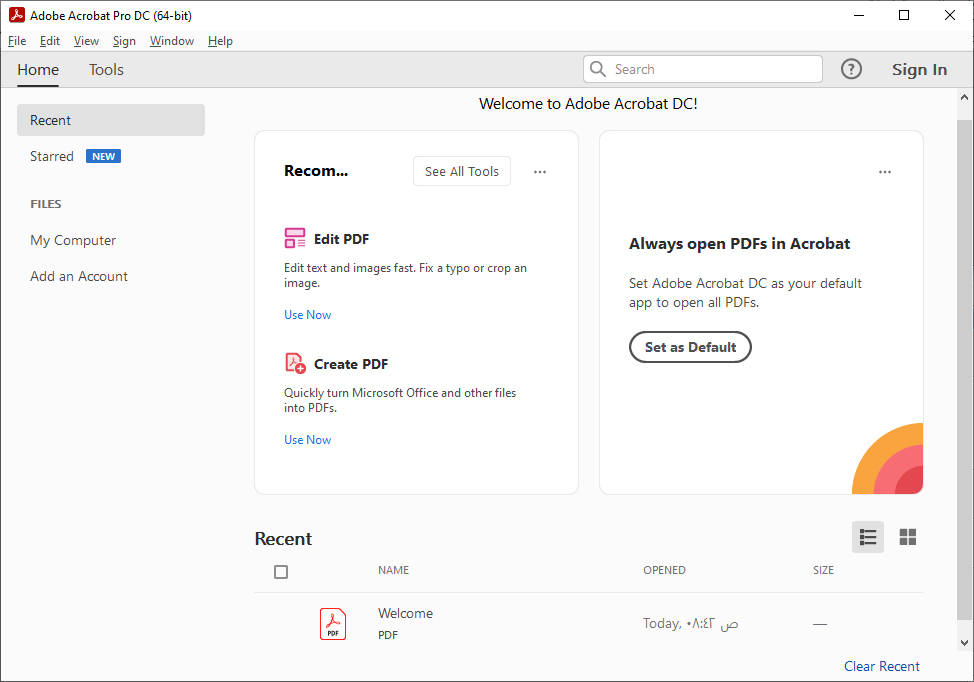Viewport: 974px width, 682px height.
Task: Click the Edit PDF tool icon
Action: (x=295, y=238)
